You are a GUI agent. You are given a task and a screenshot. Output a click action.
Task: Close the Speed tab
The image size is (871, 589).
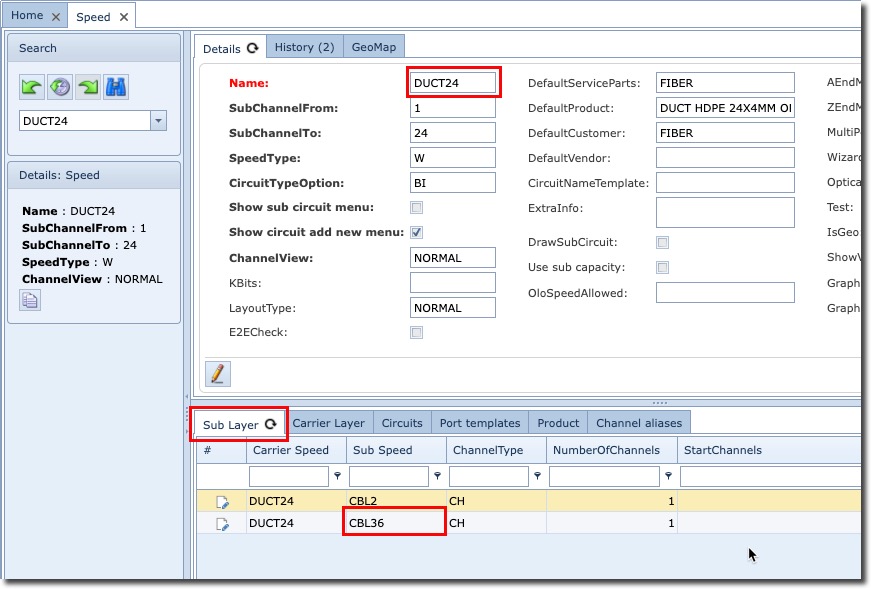123,17
